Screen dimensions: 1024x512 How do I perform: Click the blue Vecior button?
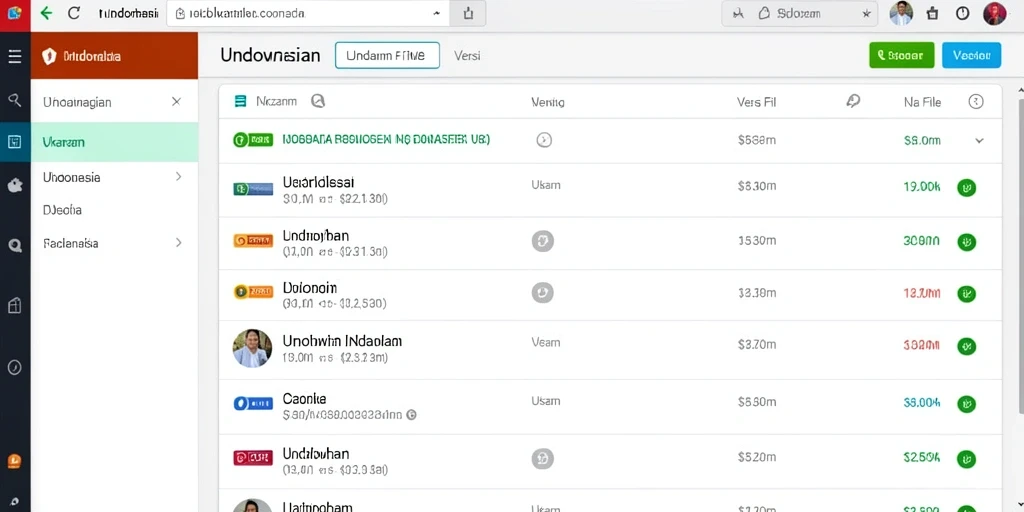[971, 56]
